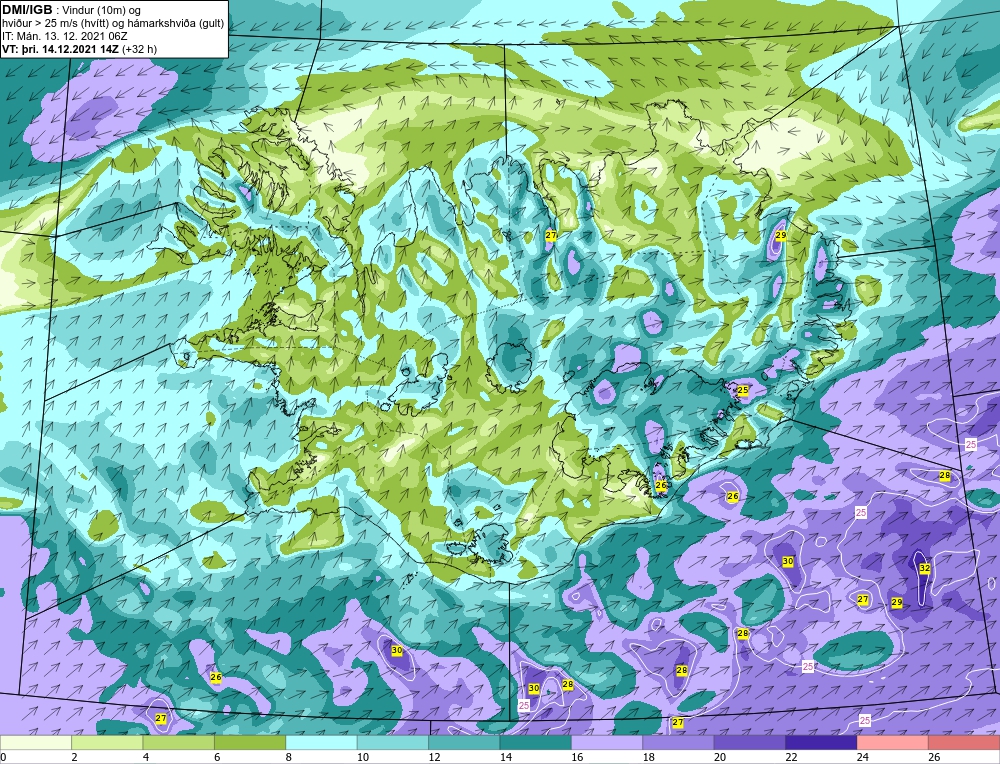Pick the legend color swatch between 16 and 18

tap(607, 743)
